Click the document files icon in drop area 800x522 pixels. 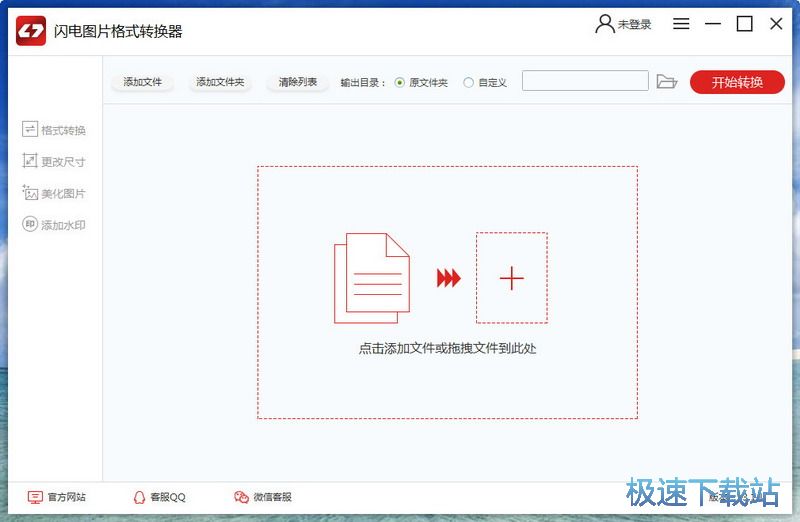(x=371, y=278)
